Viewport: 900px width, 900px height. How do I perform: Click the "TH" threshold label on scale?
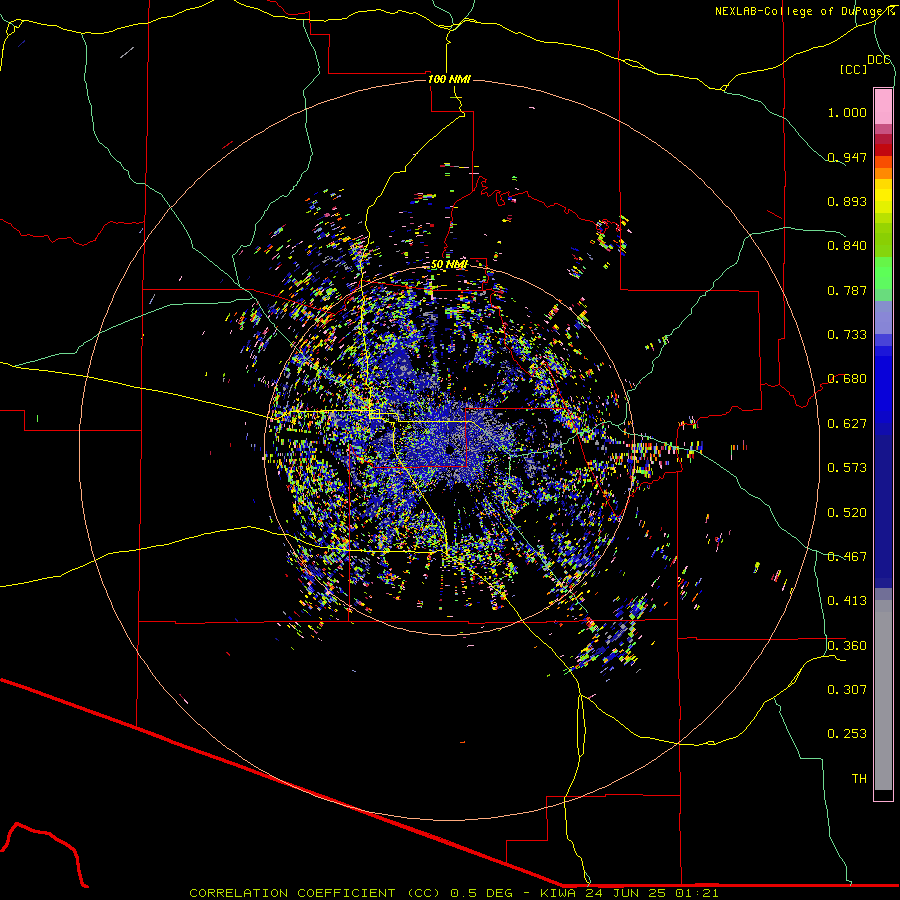859,779
